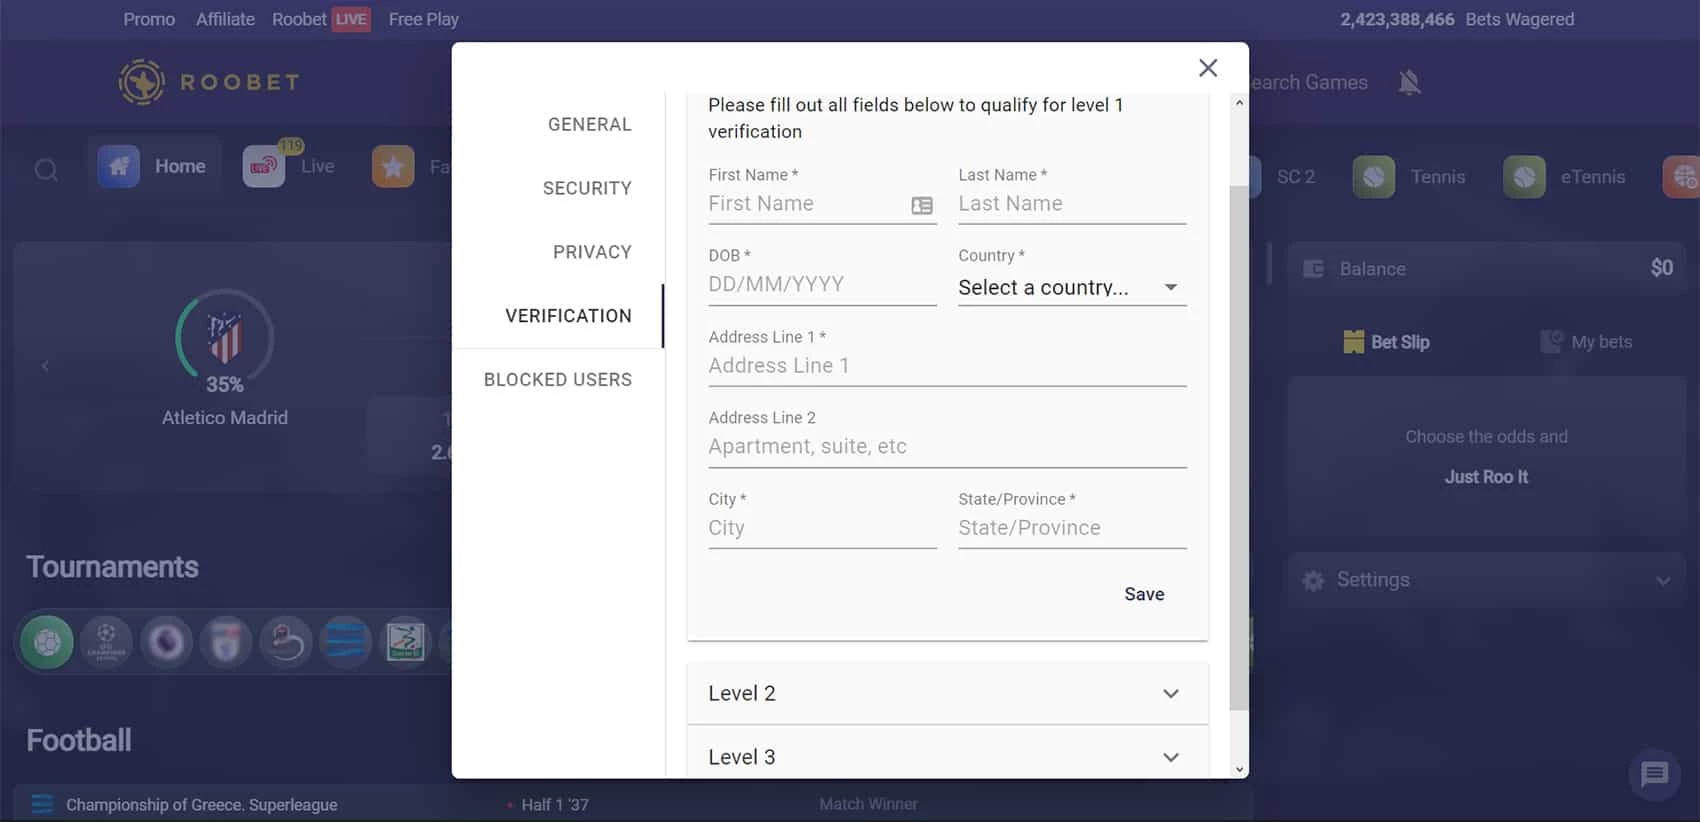Select the blue striped Greece tournament icon
The height and width of the screenshot is (822, 1700).
[x=346, y=642]
